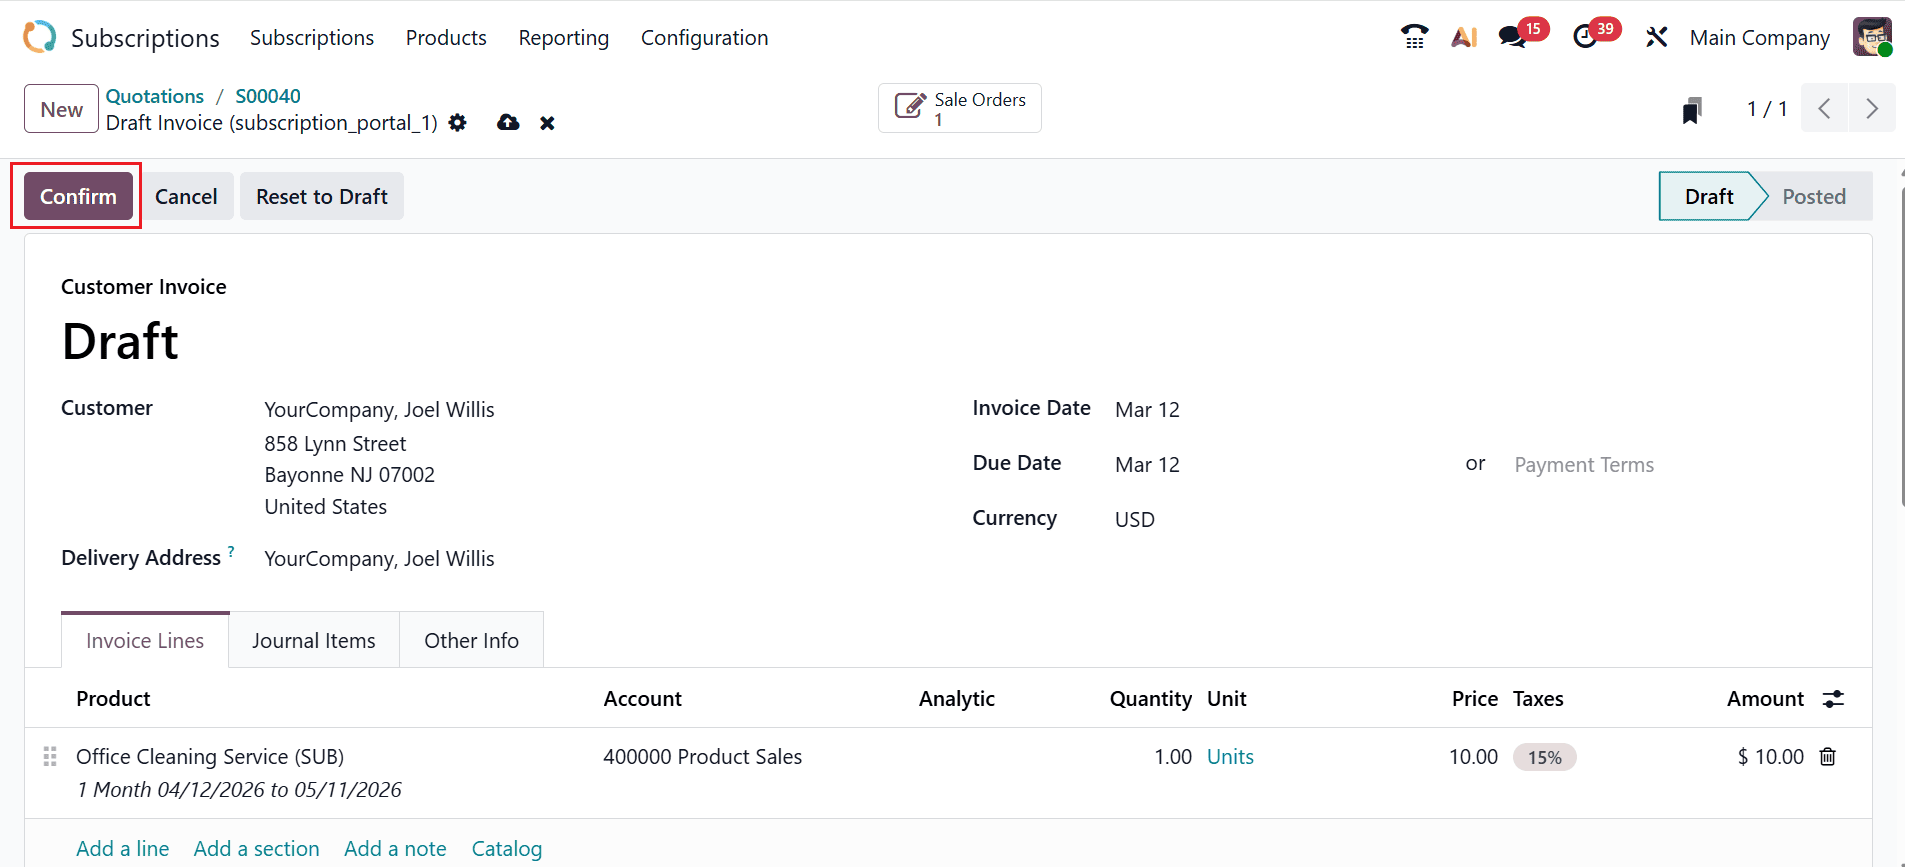Click the 15% tax tag
This screenshot has width=1905, height=867.
click(x=1544, y=757)
